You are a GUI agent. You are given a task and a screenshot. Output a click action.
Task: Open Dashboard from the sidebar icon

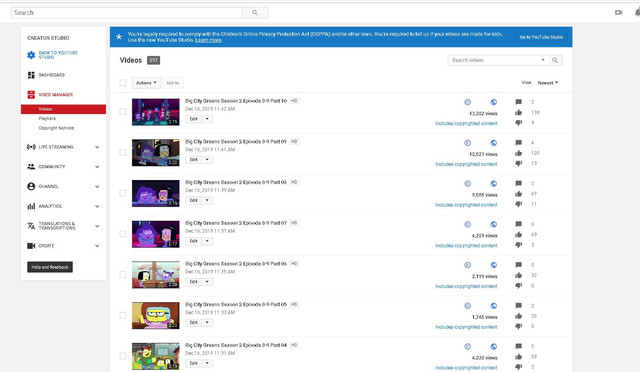(31, 75)
